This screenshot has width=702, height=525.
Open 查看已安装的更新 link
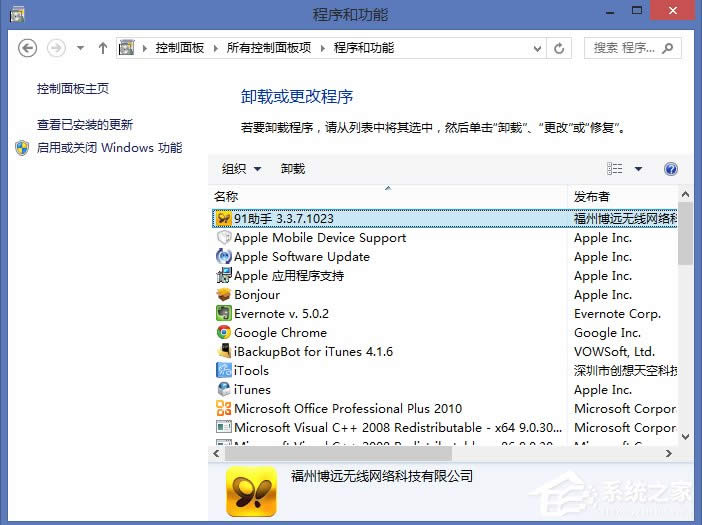tap(85, 124)
